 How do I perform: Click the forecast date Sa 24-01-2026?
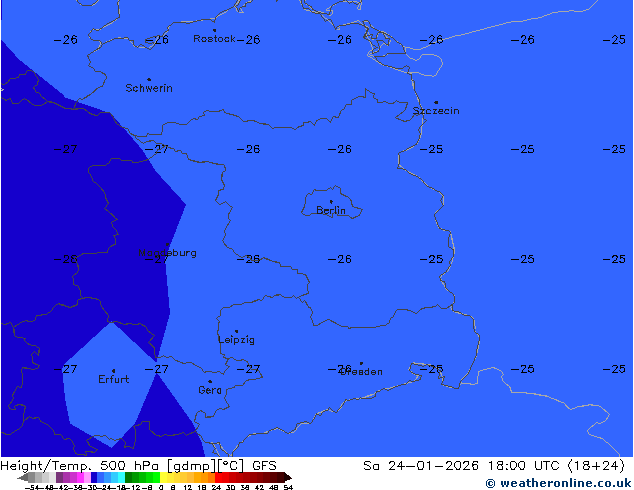tap(421, 466)
